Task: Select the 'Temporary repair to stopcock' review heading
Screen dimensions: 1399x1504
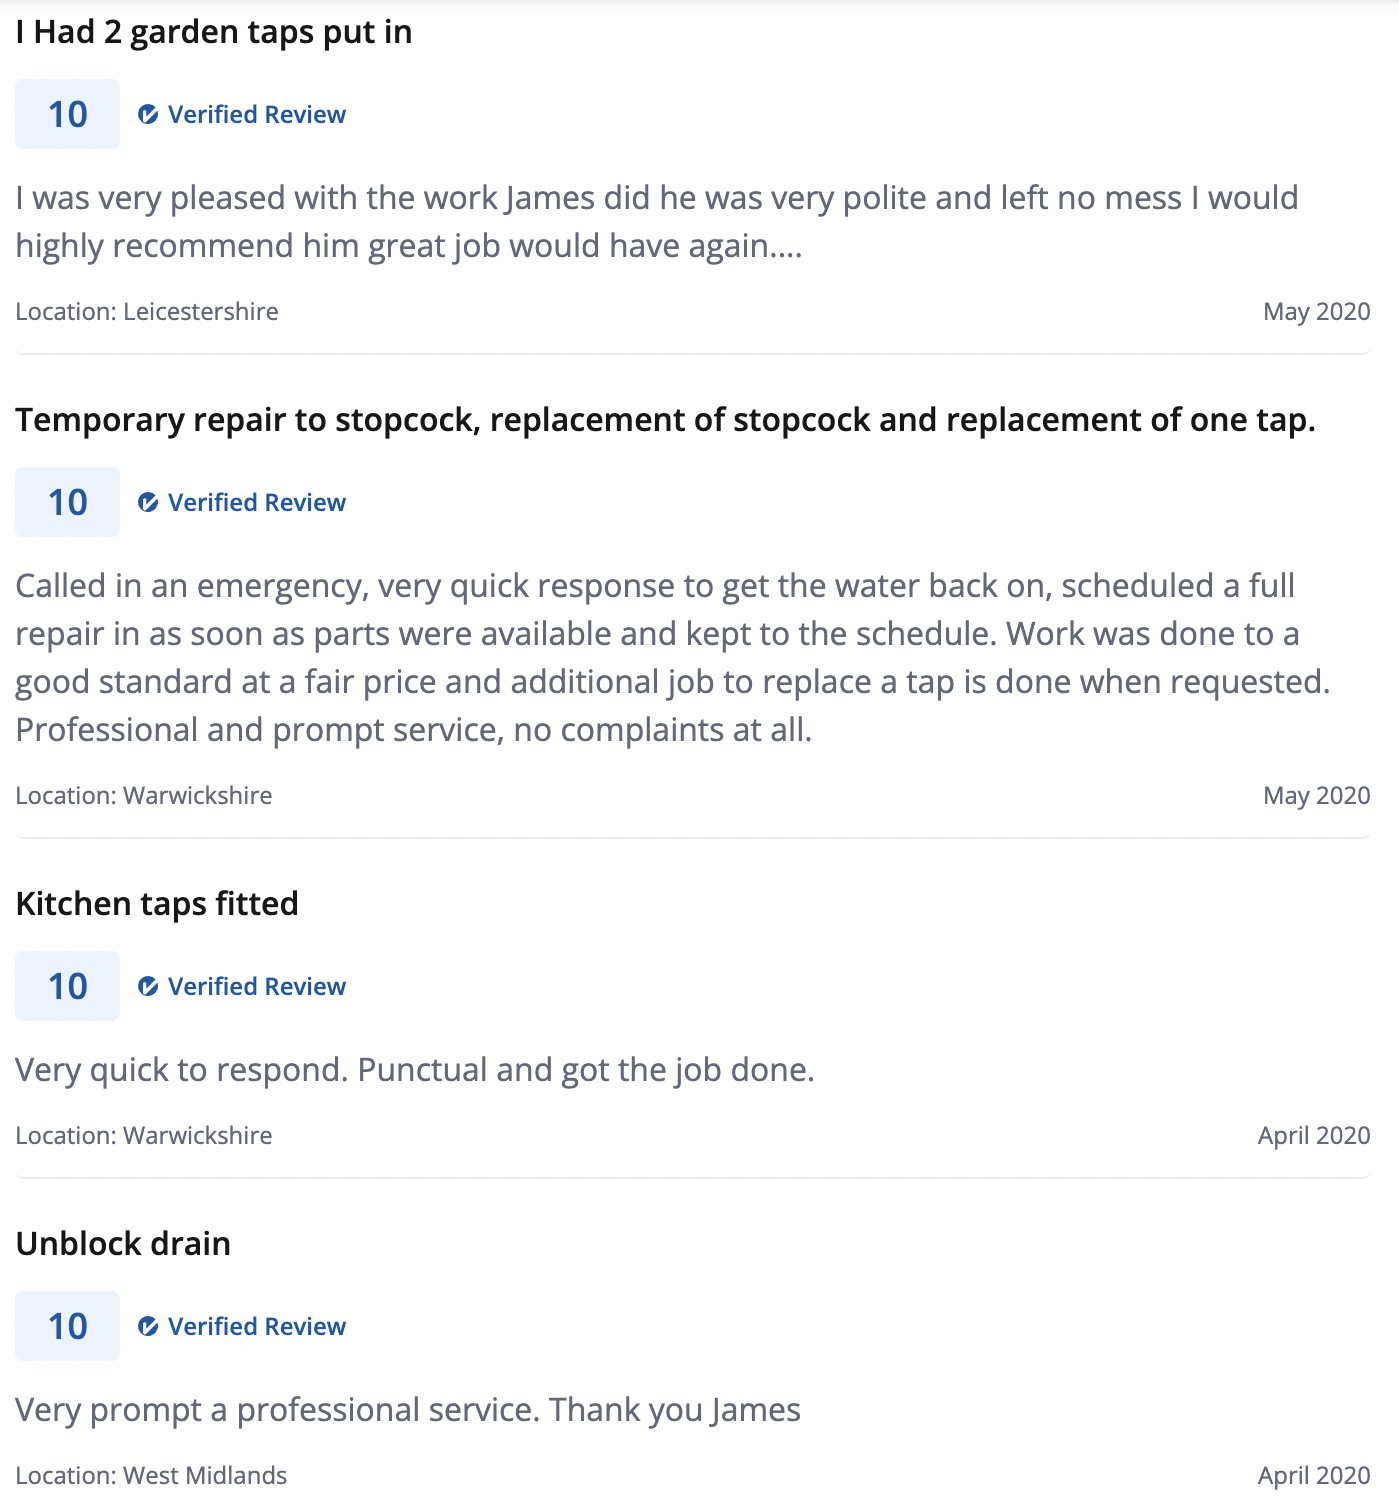Action: (x=665, y=420)
